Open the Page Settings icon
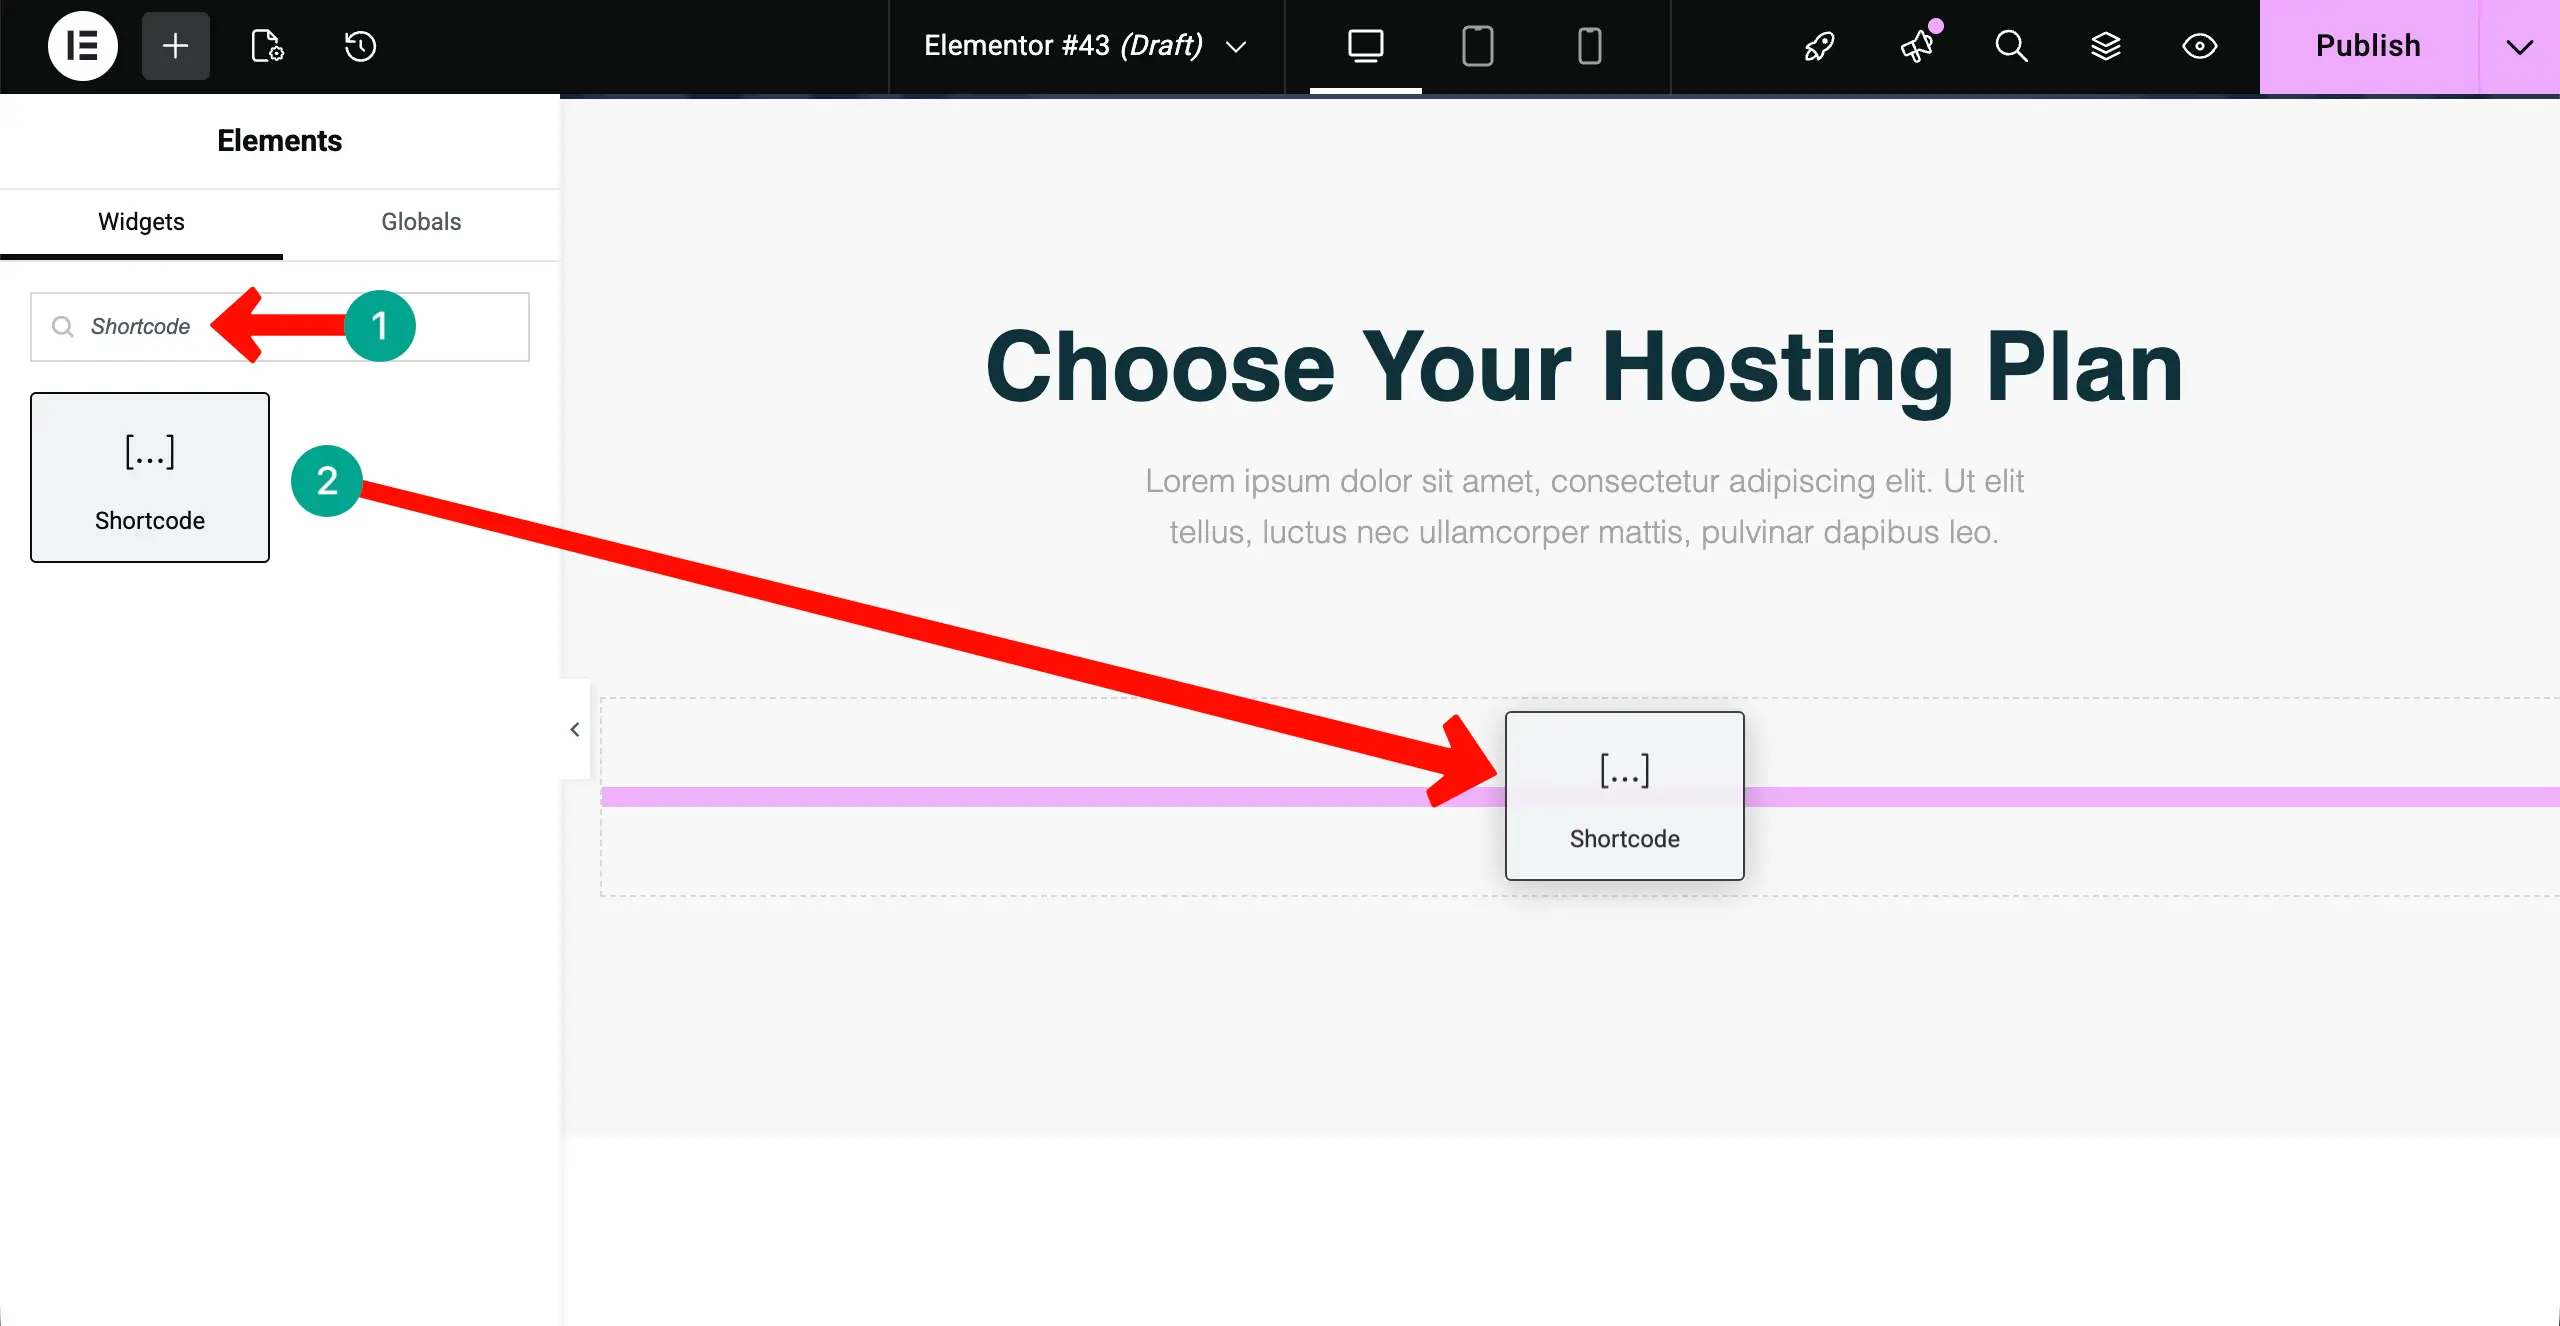 (265, 46)
